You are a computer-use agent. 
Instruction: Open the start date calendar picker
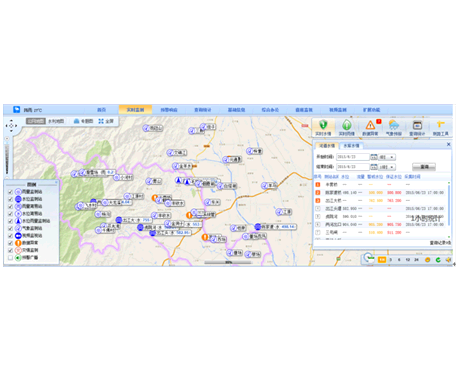(374, 157)
